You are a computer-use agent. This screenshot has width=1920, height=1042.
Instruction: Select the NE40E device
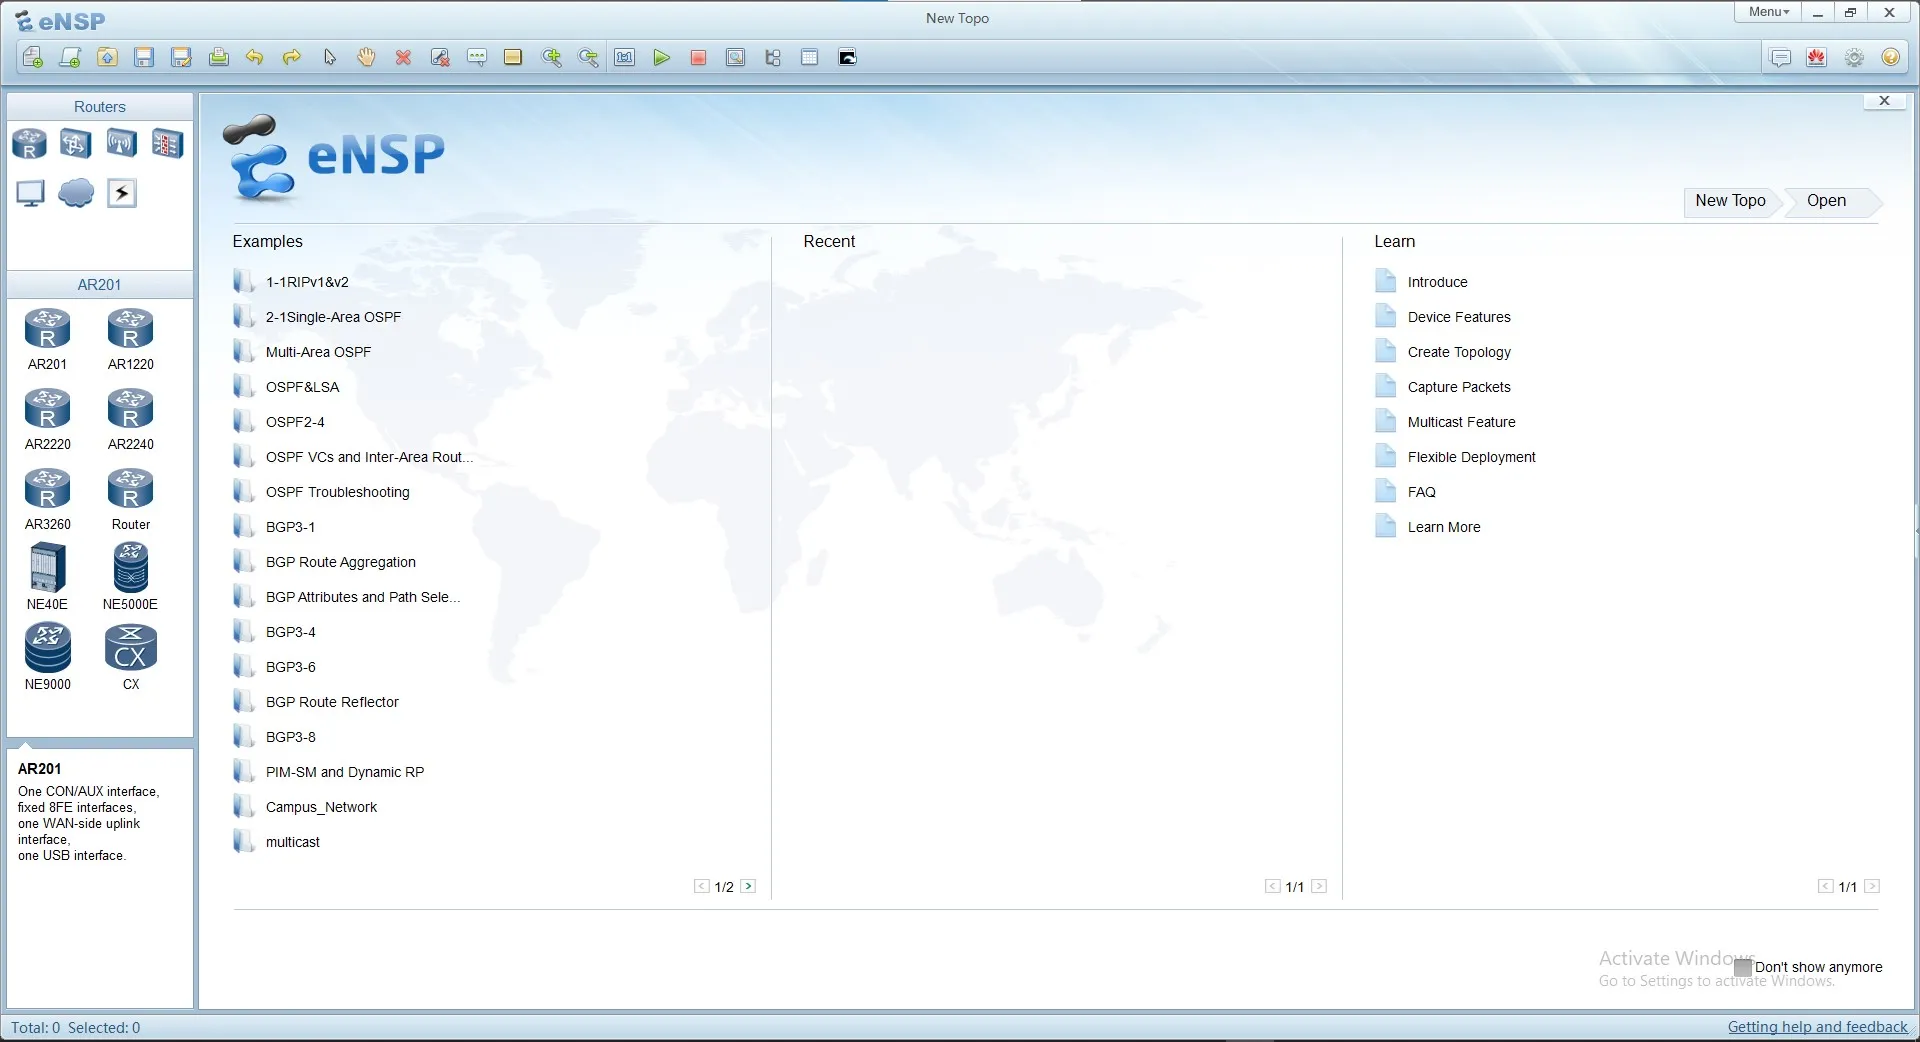(47, 577)
